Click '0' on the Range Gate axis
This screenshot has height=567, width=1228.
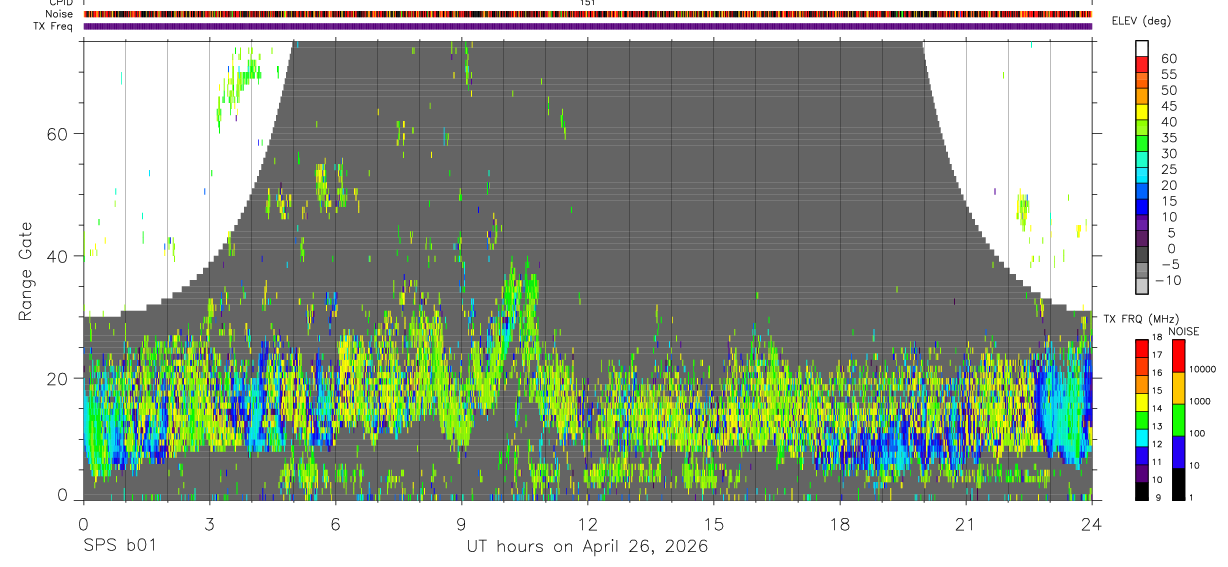[x=62, y=494]
